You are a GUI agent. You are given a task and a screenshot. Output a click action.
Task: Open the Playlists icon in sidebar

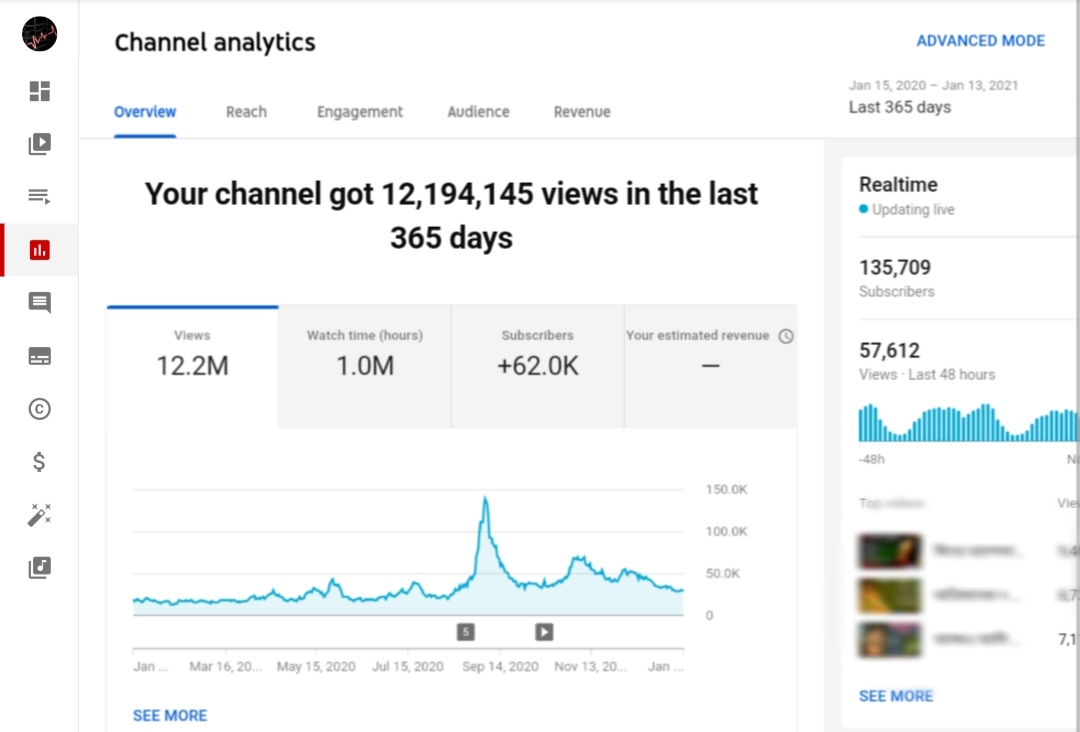[x=39, y=196]
